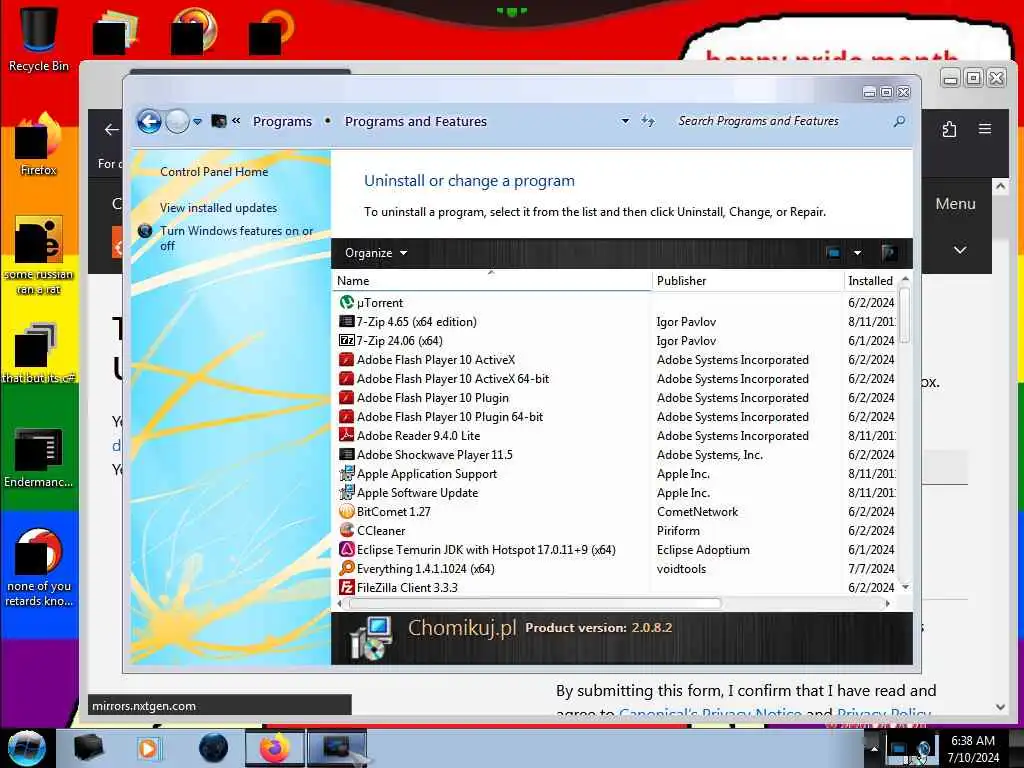Click the Back arrow in Programs and Features
Viewport: 1024px width, 768px height.
150,121
